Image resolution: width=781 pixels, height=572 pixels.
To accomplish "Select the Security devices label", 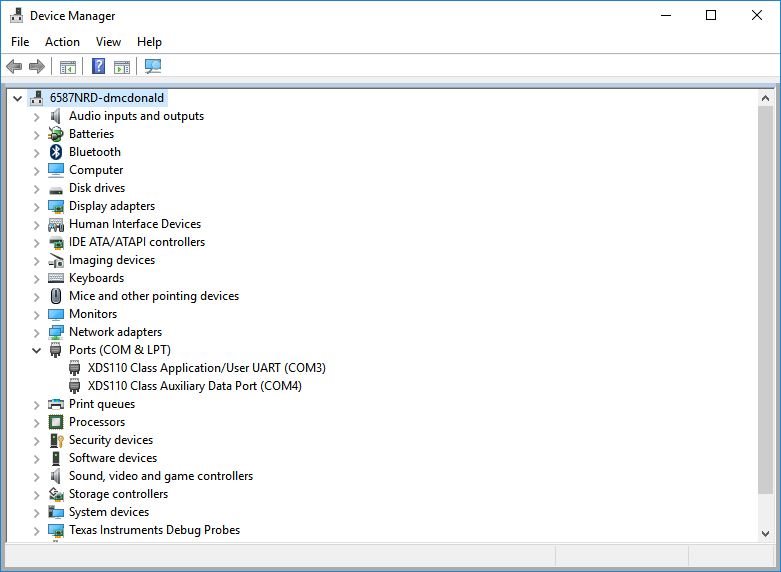I will [x=111, y=440].
